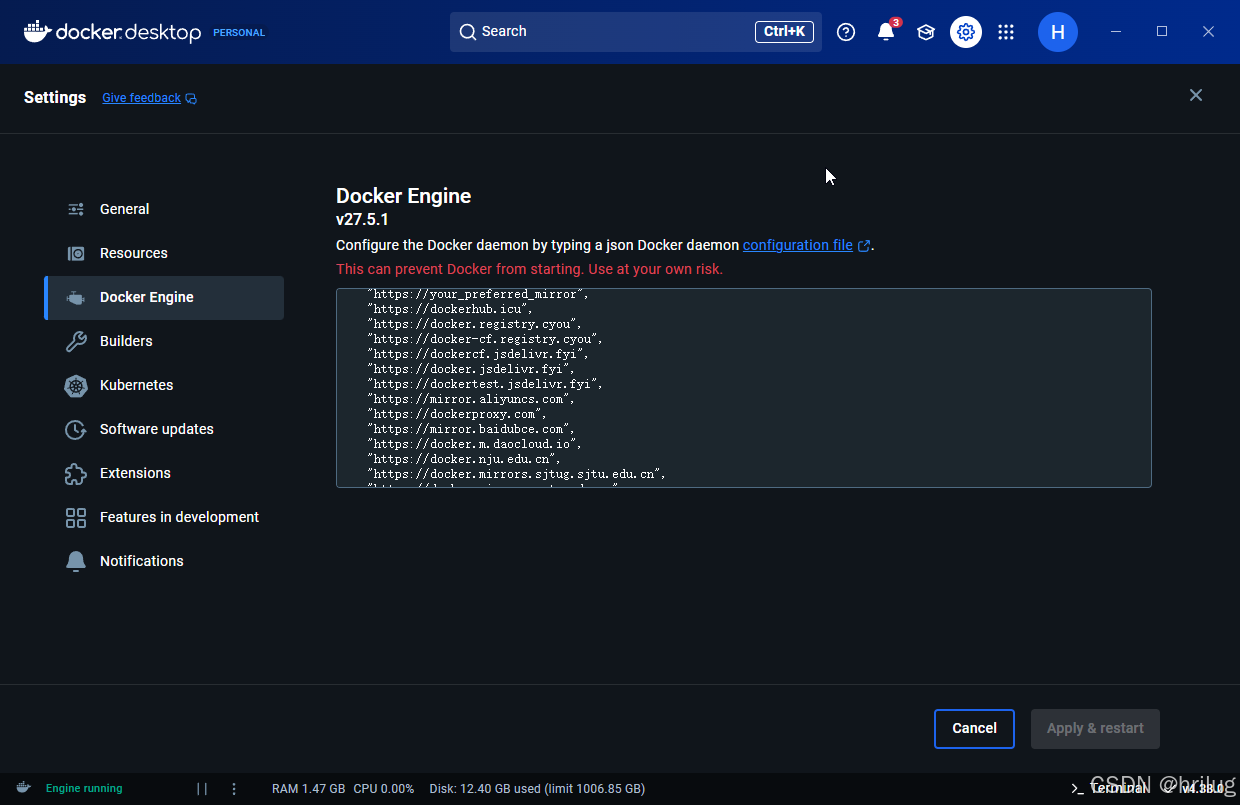Image resolution: width=1240 pixels, height=805 pixels.
Task: Click the line "https://your_preferred_mirror"
Action: pos(478,295)
